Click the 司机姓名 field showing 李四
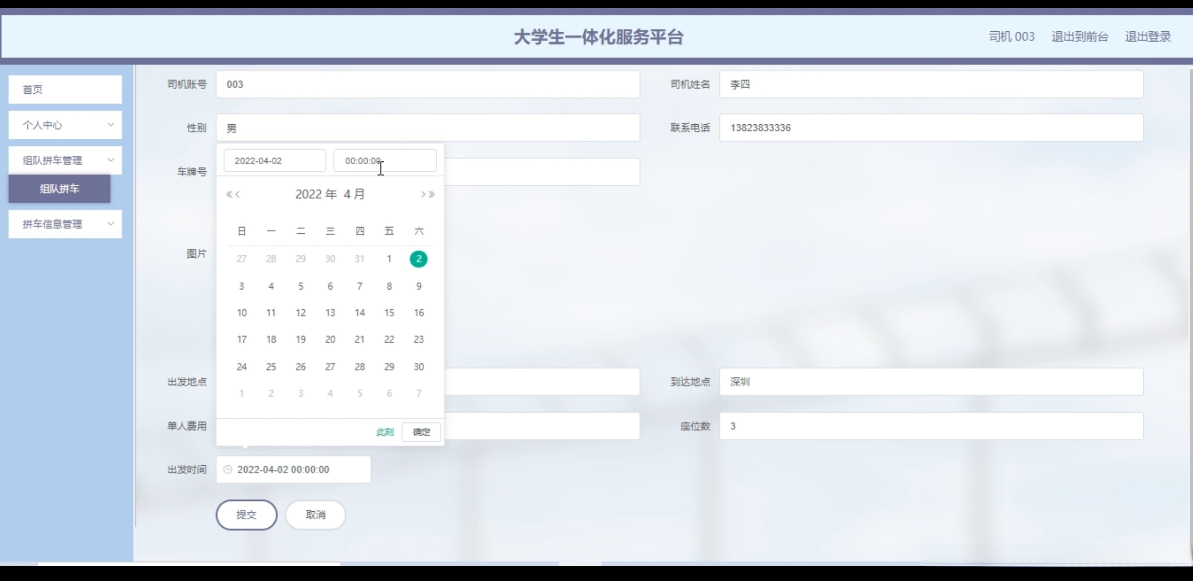1193x581 pixels. point(930,85)
